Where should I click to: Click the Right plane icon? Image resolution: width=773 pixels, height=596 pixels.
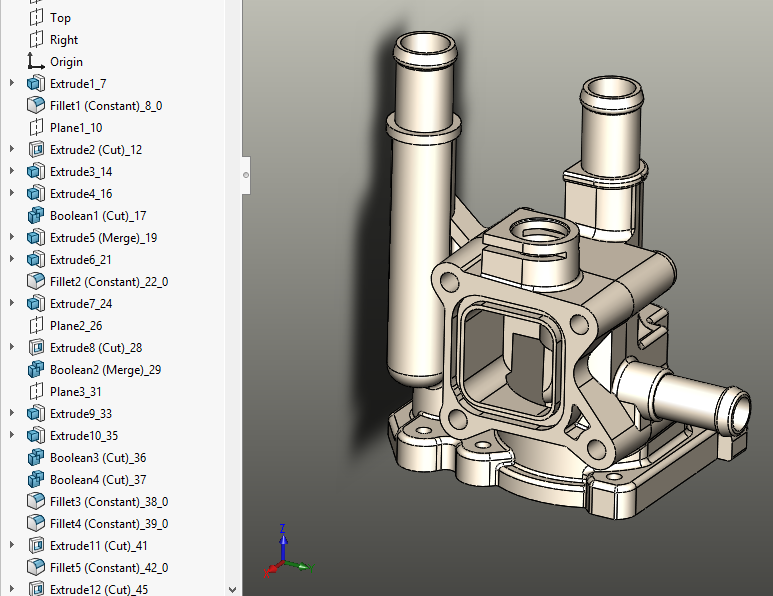(36, 39)
